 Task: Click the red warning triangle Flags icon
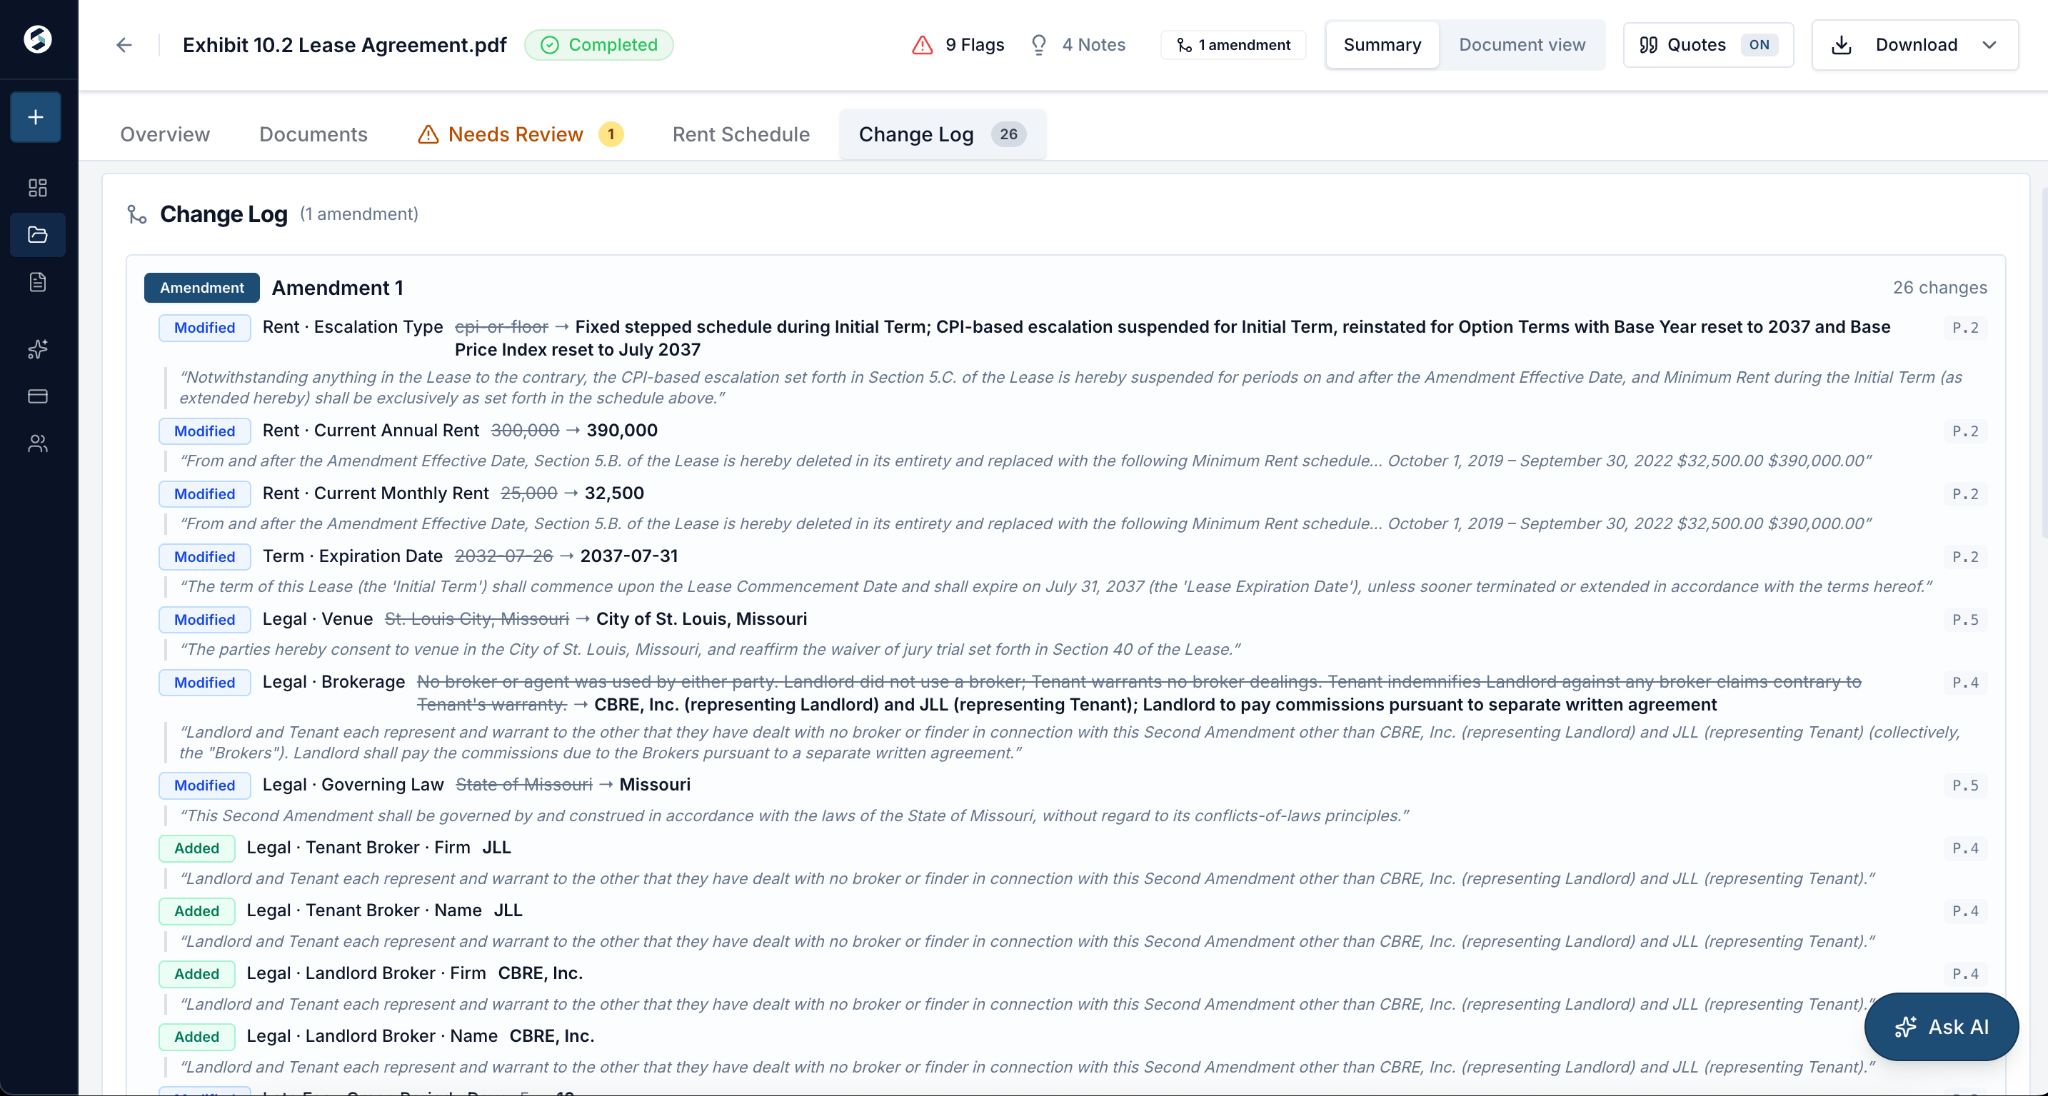coord(922,45)
